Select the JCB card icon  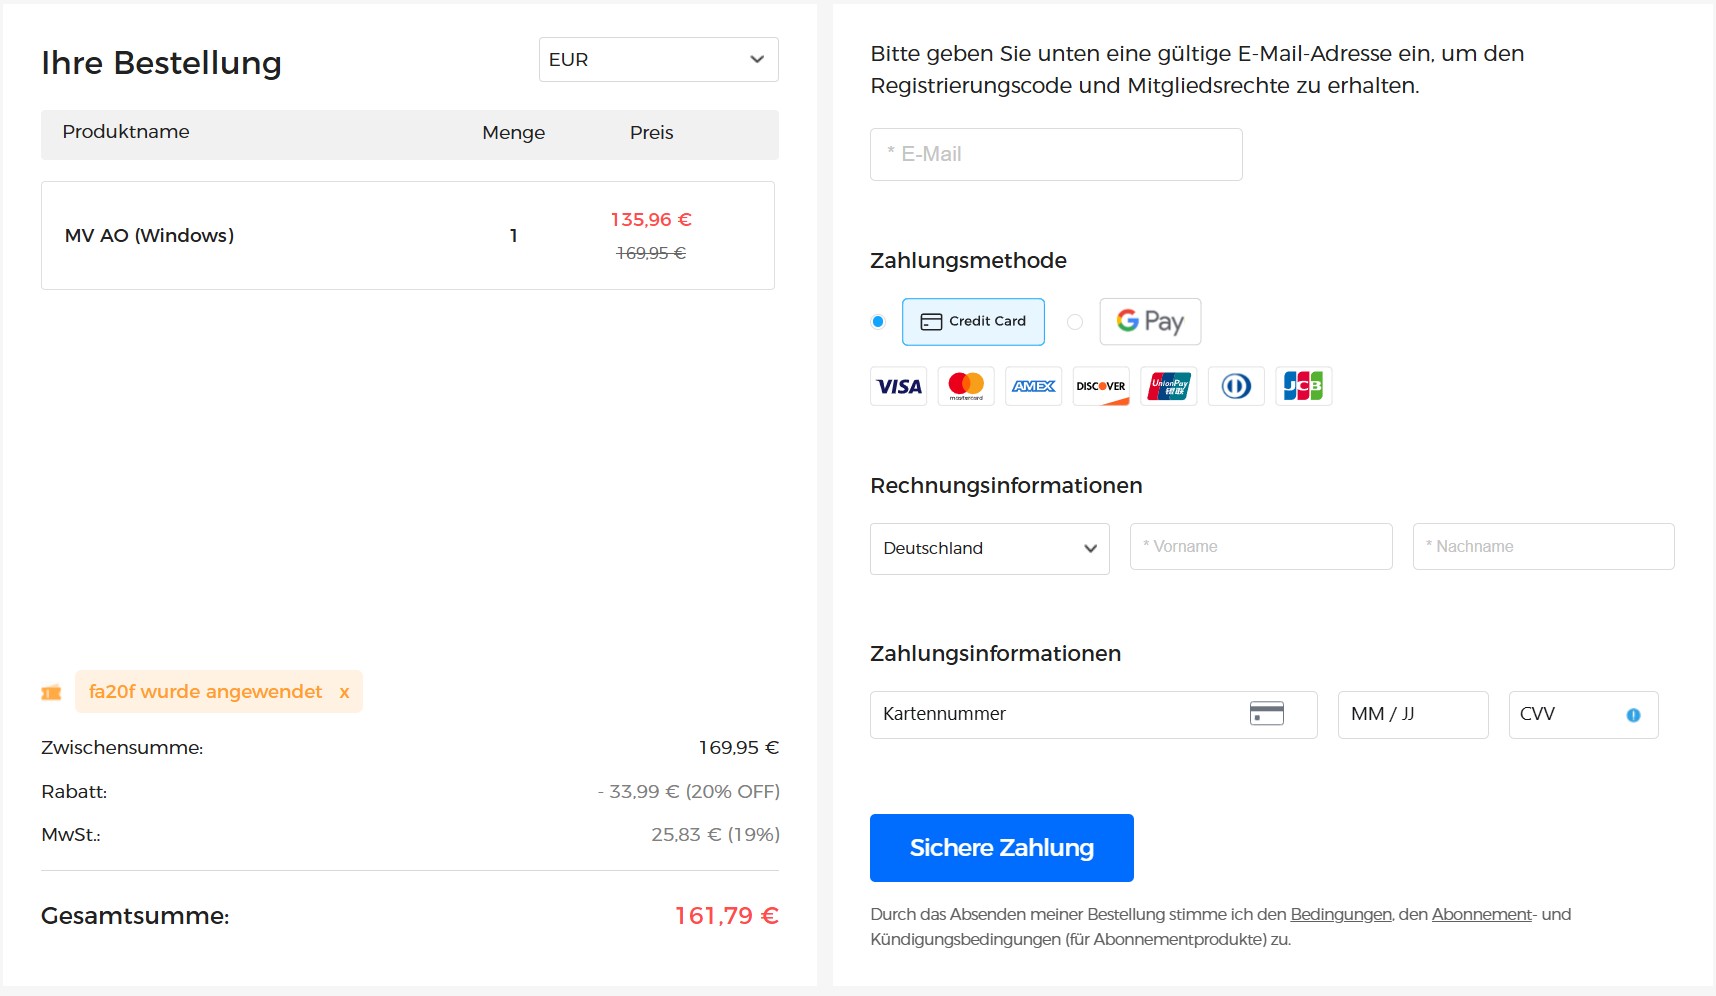point(1303,386)
